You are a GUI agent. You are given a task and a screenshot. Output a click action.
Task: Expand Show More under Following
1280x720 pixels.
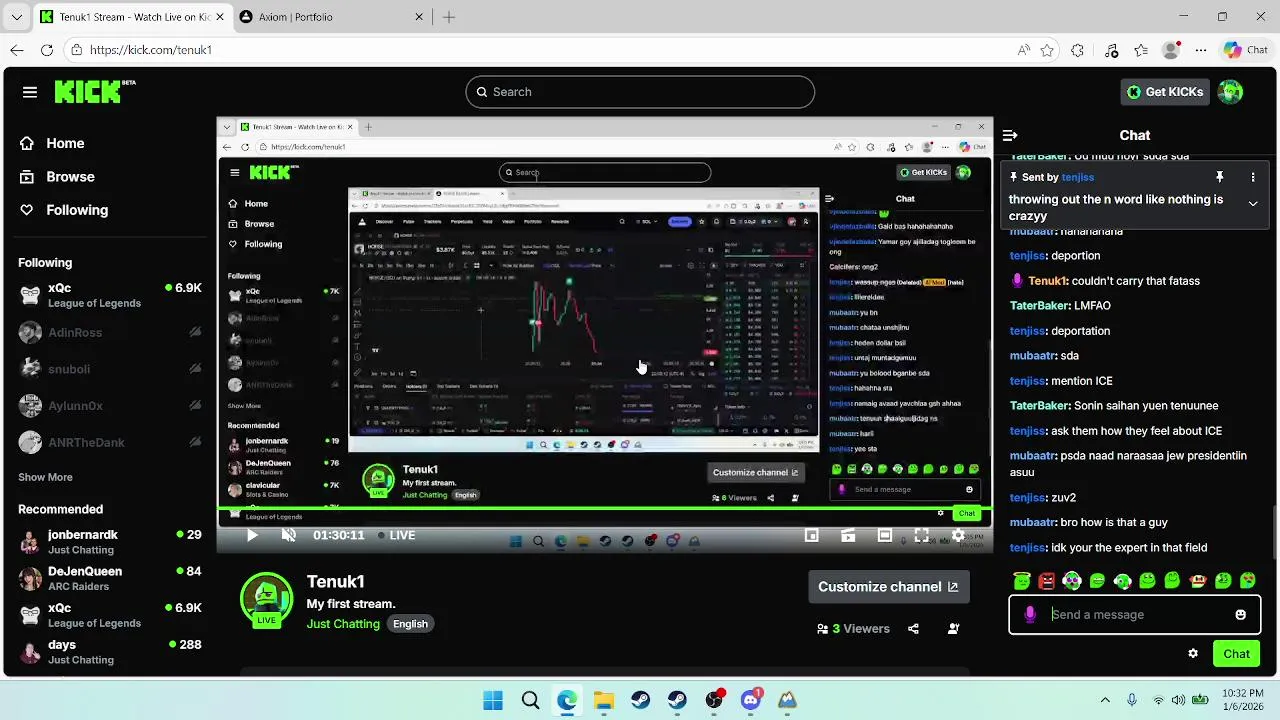click(45, 477)
